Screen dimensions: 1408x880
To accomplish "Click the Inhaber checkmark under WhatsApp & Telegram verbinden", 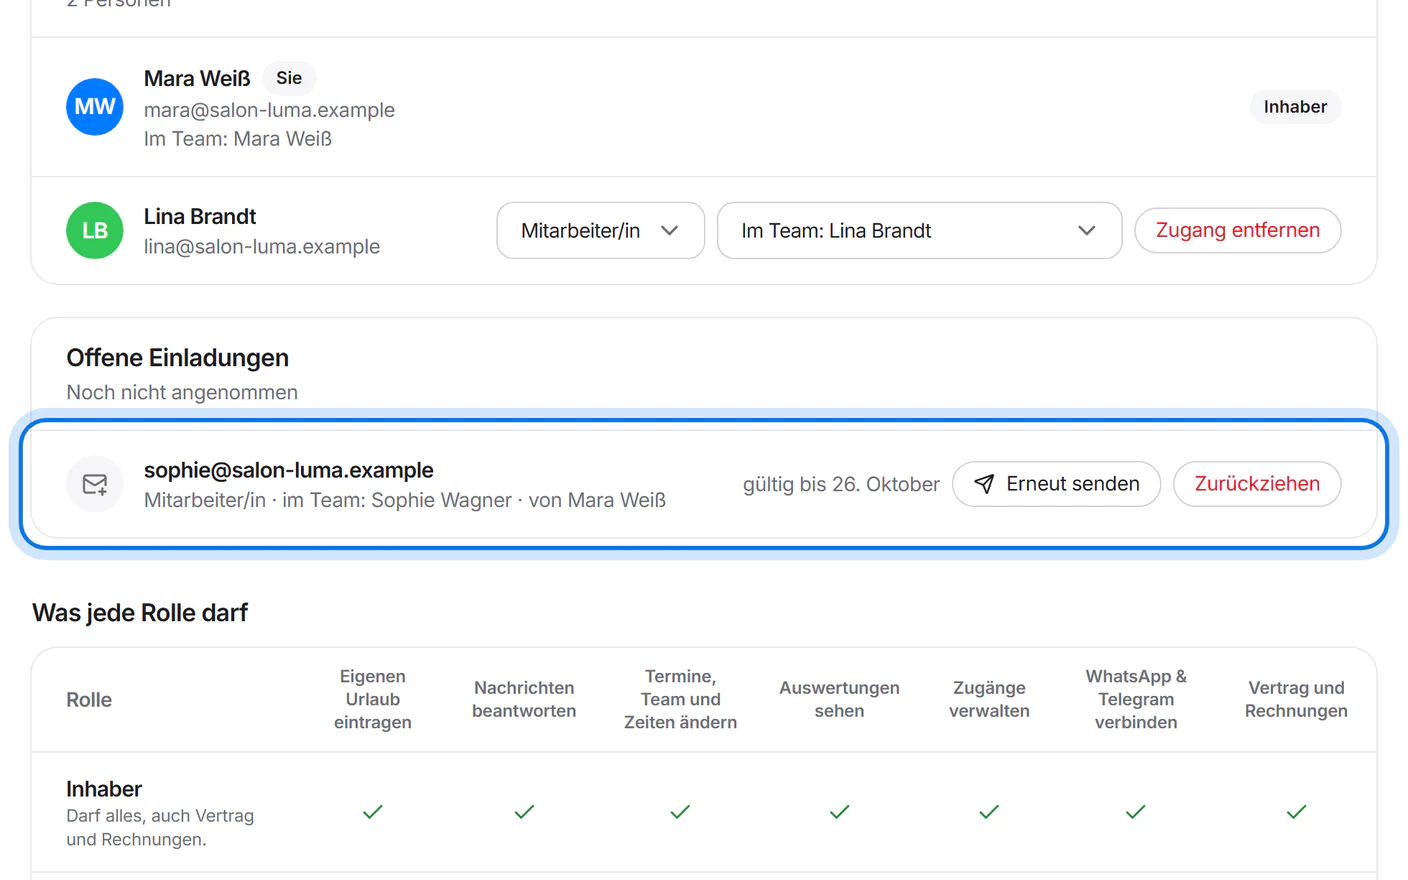I will click(1136, 812).
